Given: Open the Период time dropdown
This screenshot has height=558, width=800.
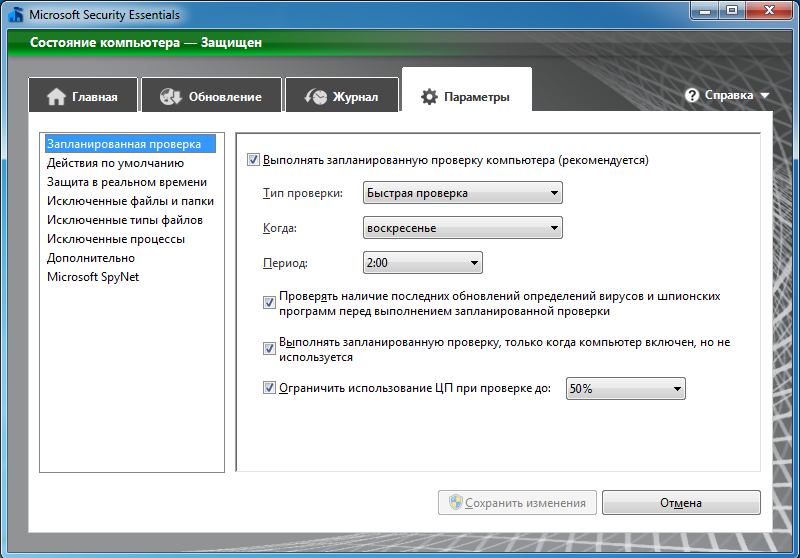Looking at the screenshot, I should 422,263.
